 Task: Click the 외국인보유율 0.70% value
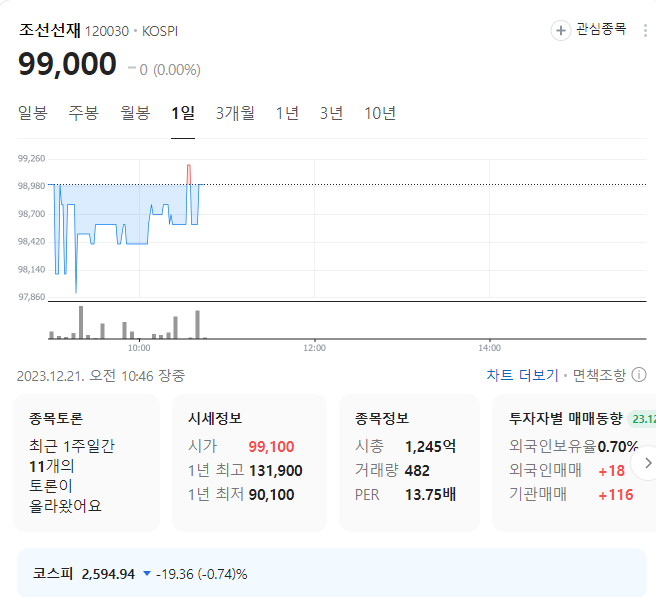click(x=618, y=446)
